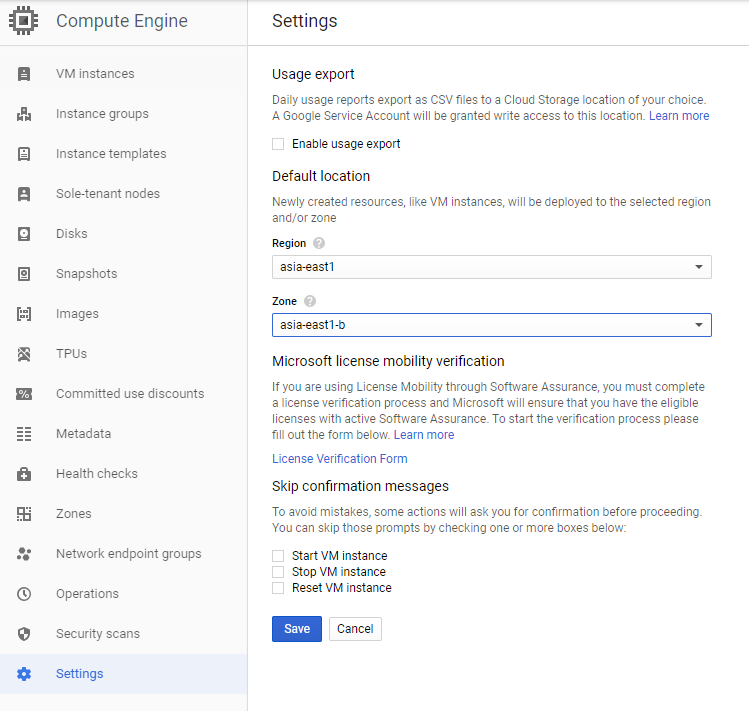Click the help icon beside Region
The image size is (749, 711).
point(319,243)
